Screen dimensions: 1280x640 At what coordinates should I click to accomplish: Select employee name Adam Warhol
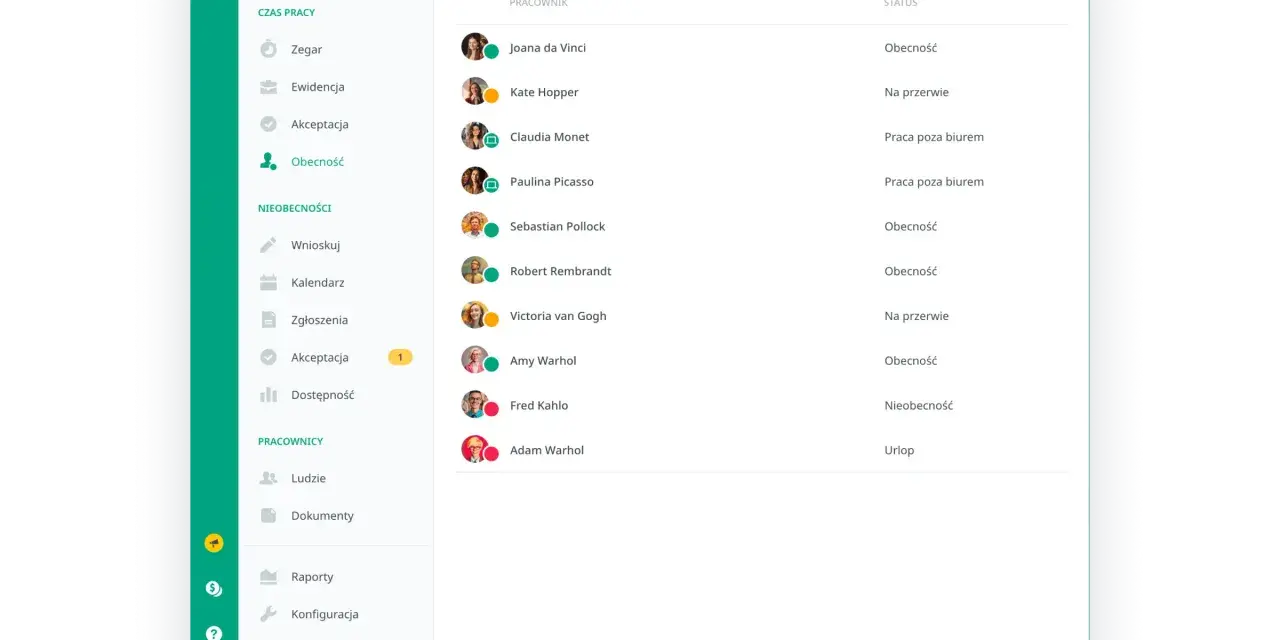click(x=547, y=450)
